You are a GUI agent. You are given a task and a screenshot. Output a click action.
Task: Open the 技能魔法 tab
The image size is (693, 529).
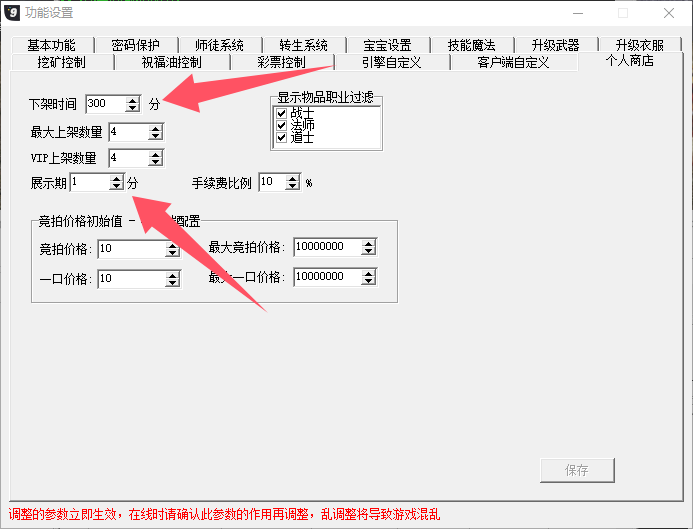tap(472, 45)
